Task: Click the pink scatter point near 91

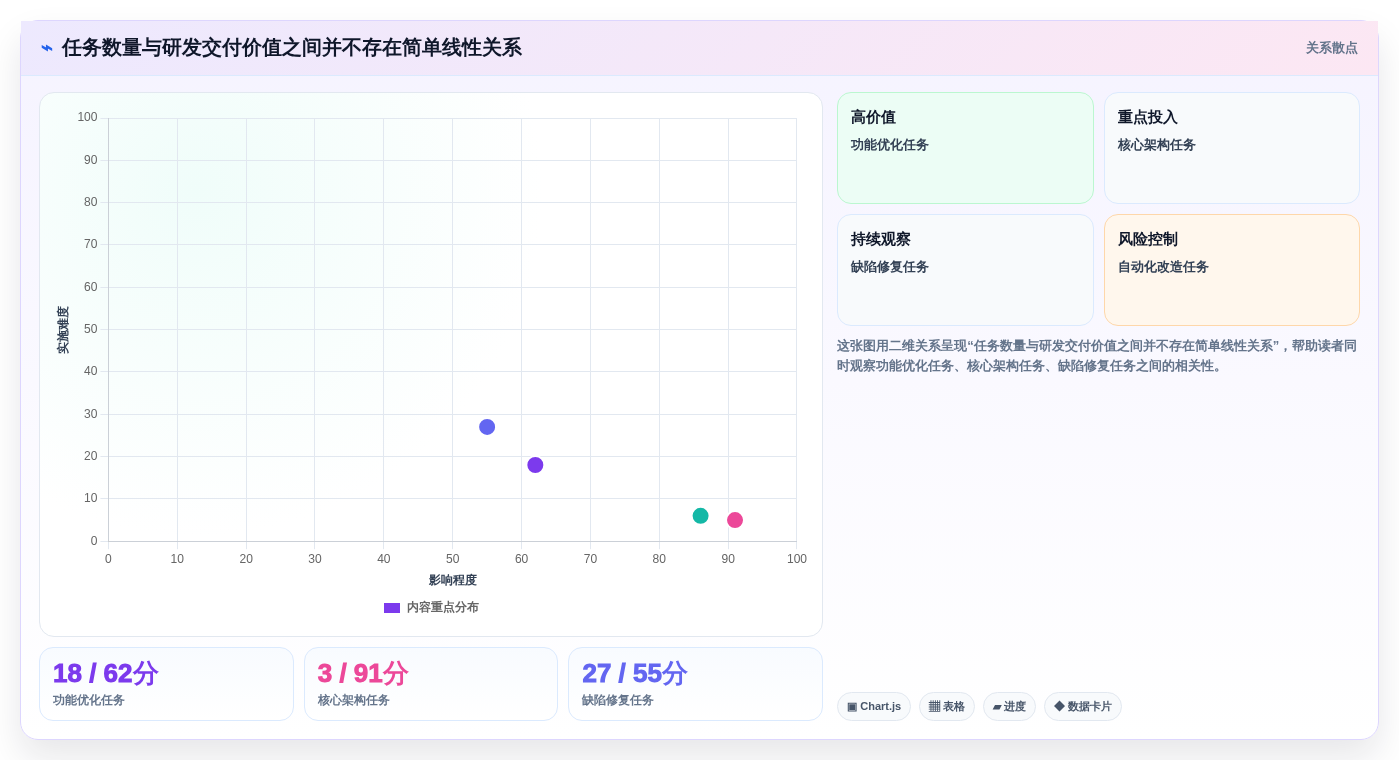Action: 735,520
